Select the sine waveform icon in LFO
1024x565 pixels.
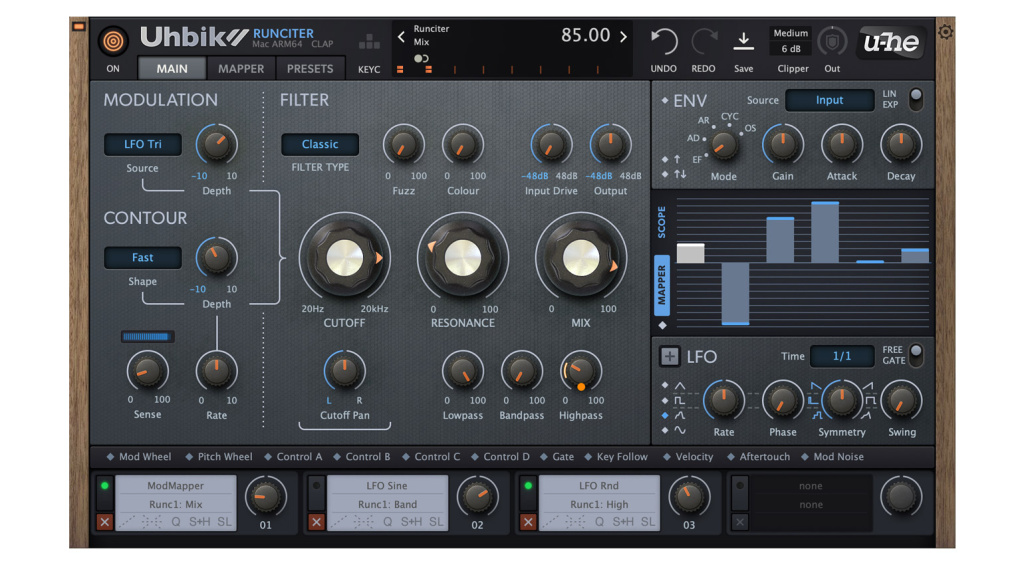(680, 431)
